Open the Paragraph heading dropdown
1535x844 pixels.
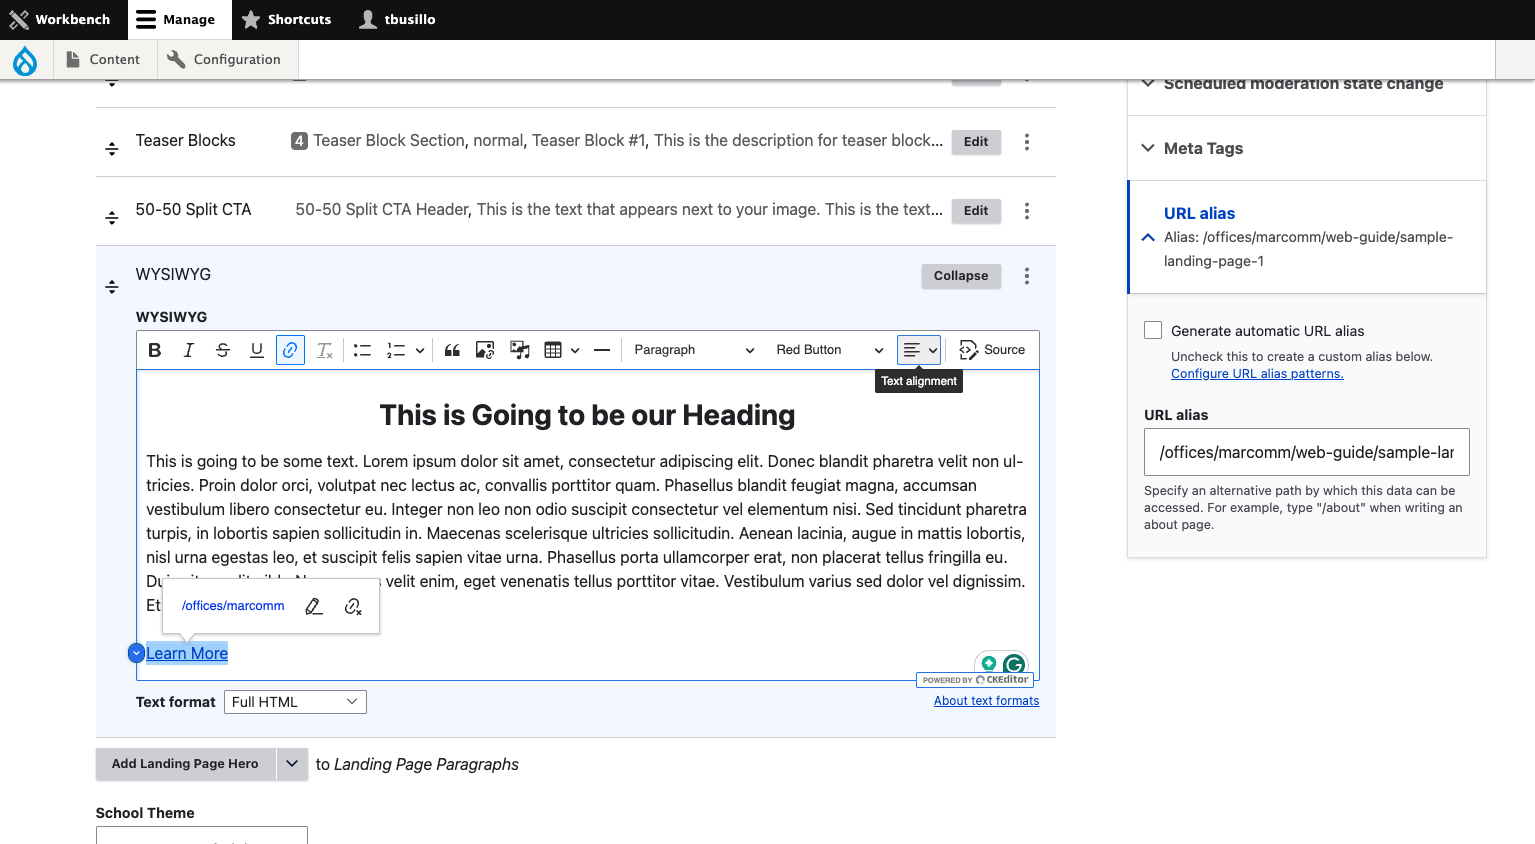pos(693,350)
